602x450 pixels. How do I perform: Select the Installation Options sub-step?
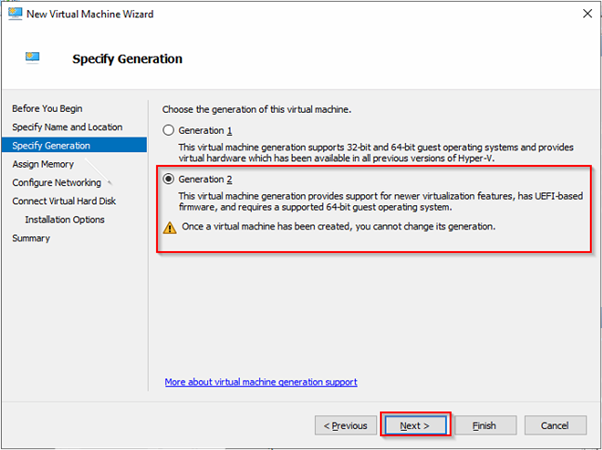point(65,219)
